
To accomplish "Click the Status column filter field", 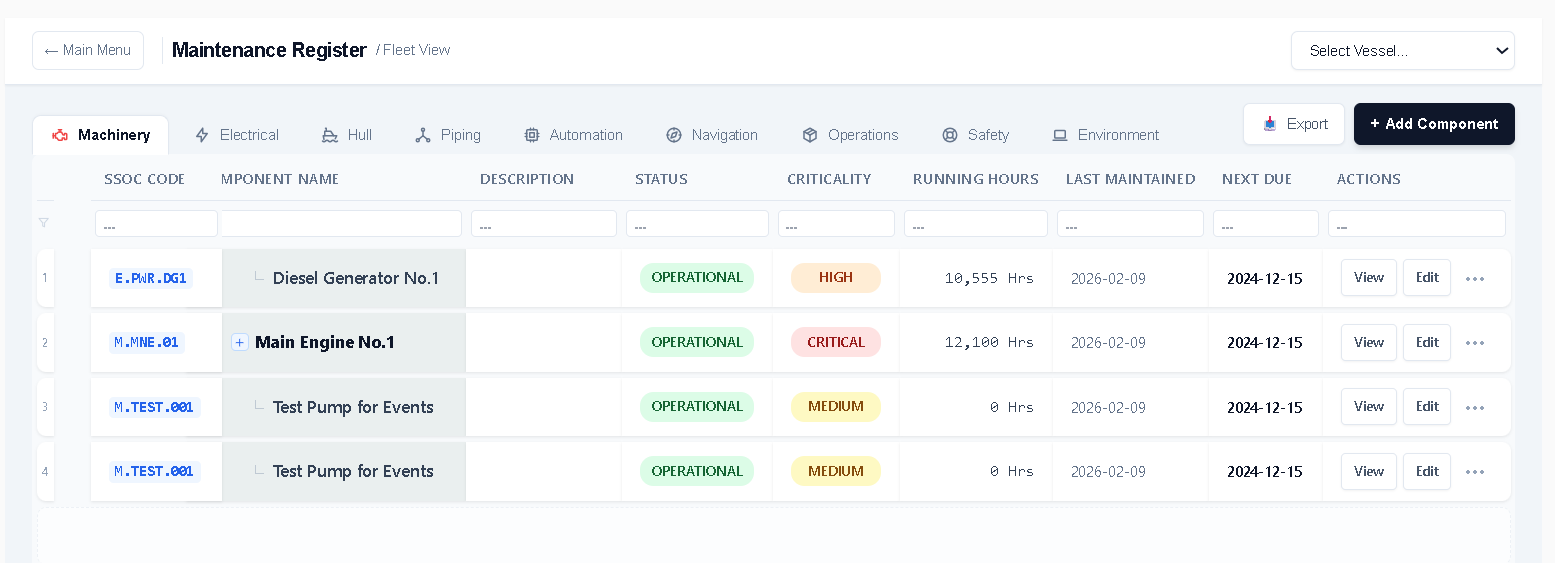I will (x=697, y=224).
